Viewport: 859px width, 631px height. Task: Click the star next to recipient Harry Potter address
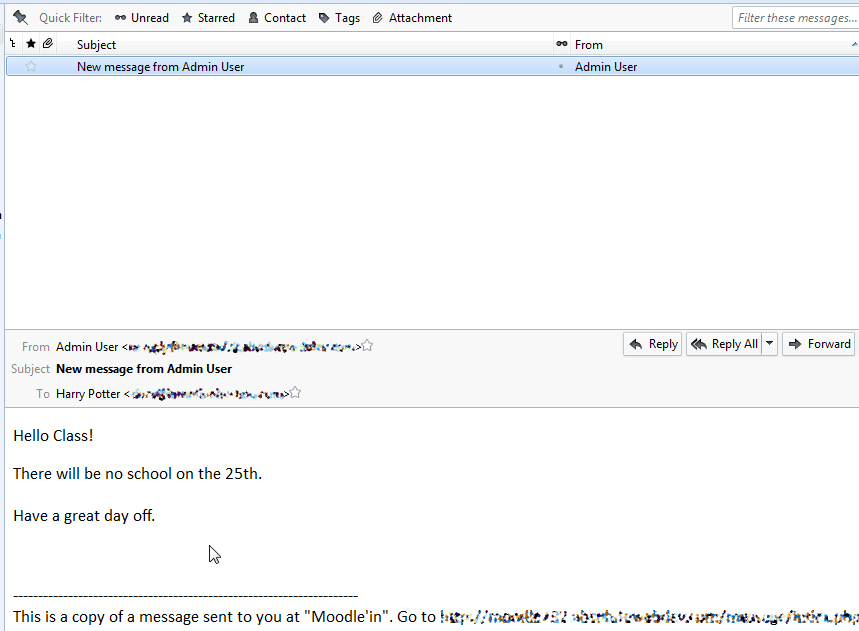[295, 392]
